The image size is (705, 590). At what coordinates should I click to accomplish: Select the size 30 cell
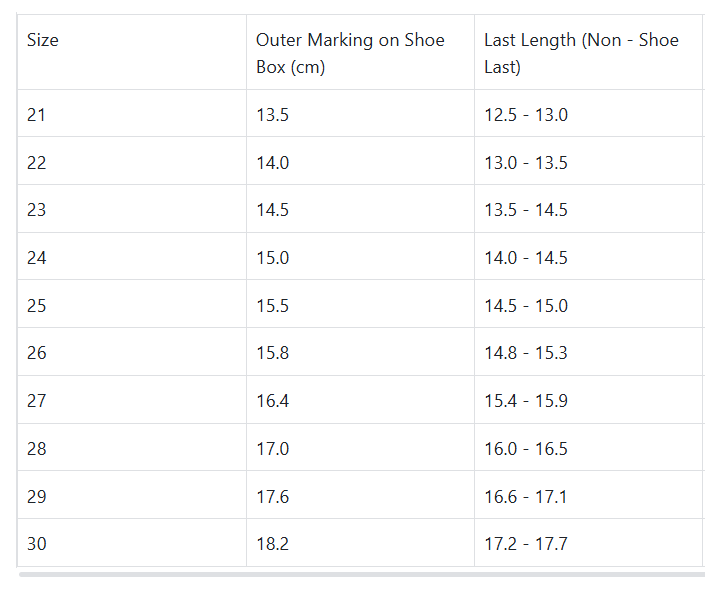point(37,544)
